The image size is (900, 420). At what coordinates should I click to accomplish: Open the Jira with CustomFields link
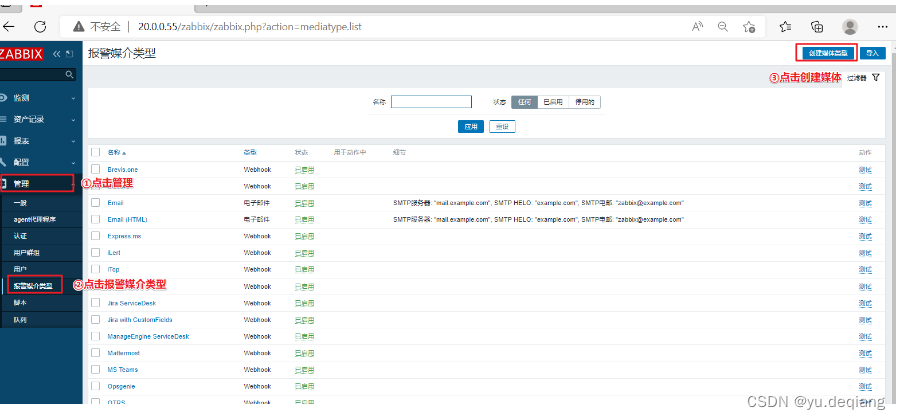point(140,320)
